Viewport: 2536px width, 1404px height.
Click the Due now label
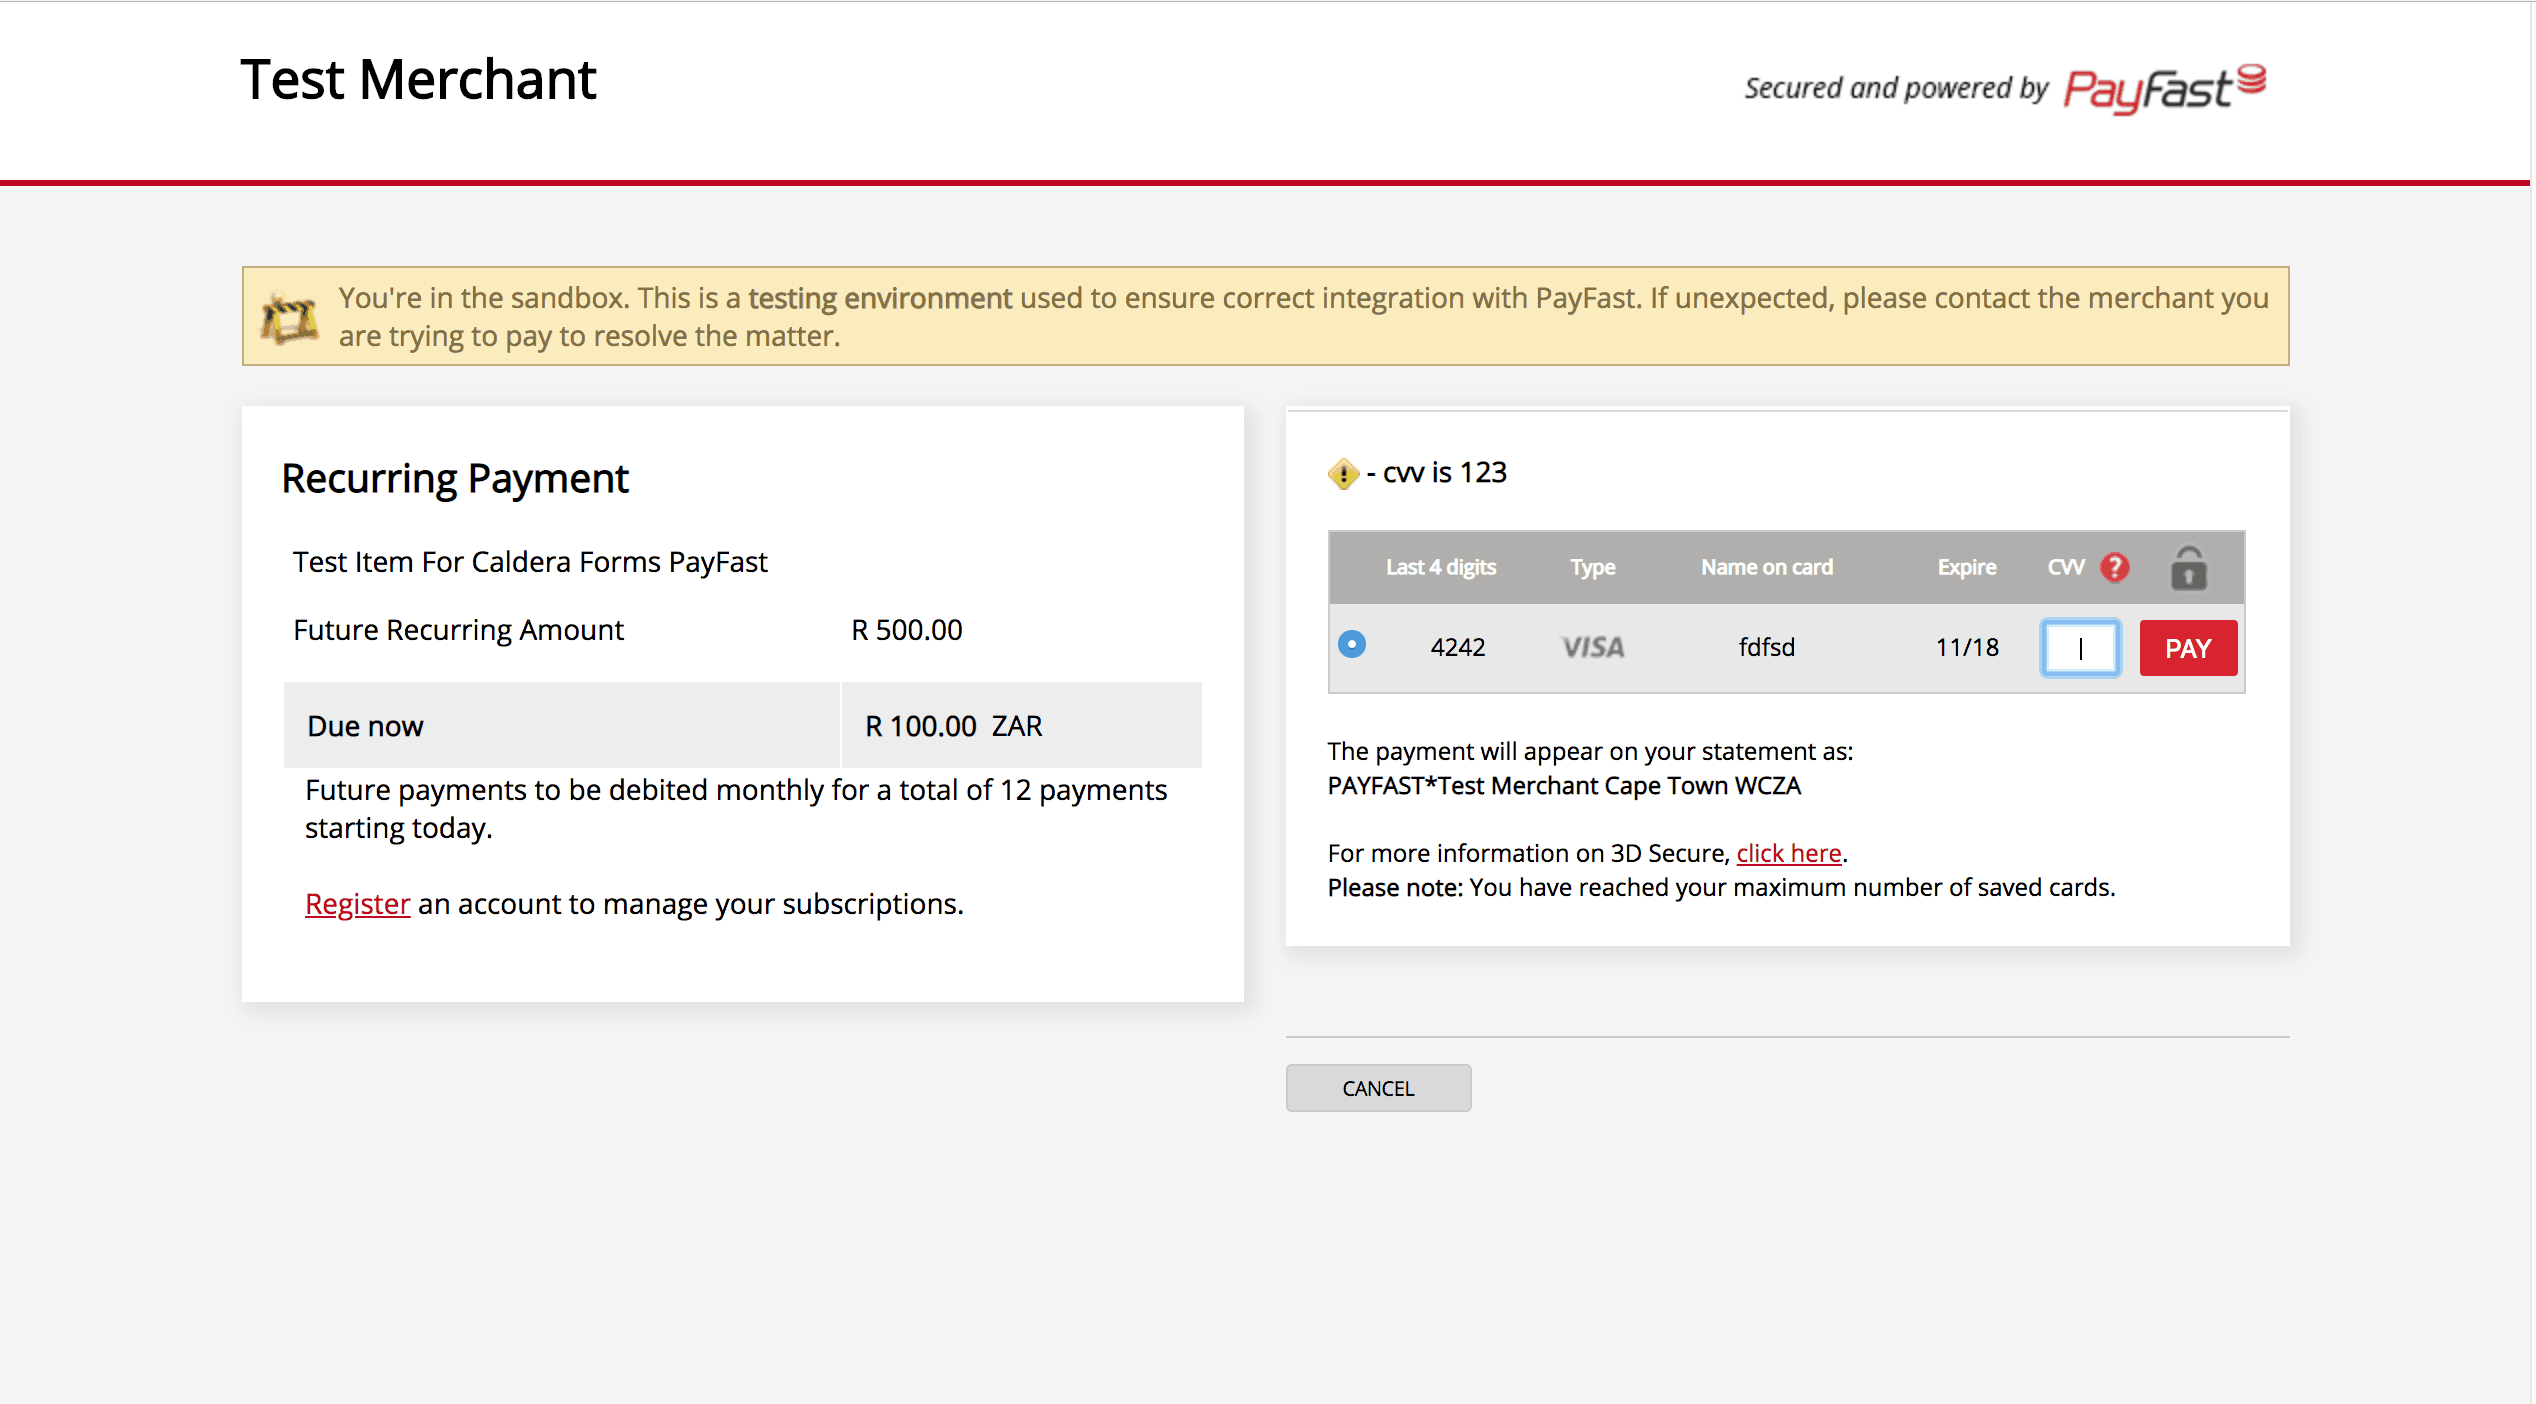pos(365,726)
